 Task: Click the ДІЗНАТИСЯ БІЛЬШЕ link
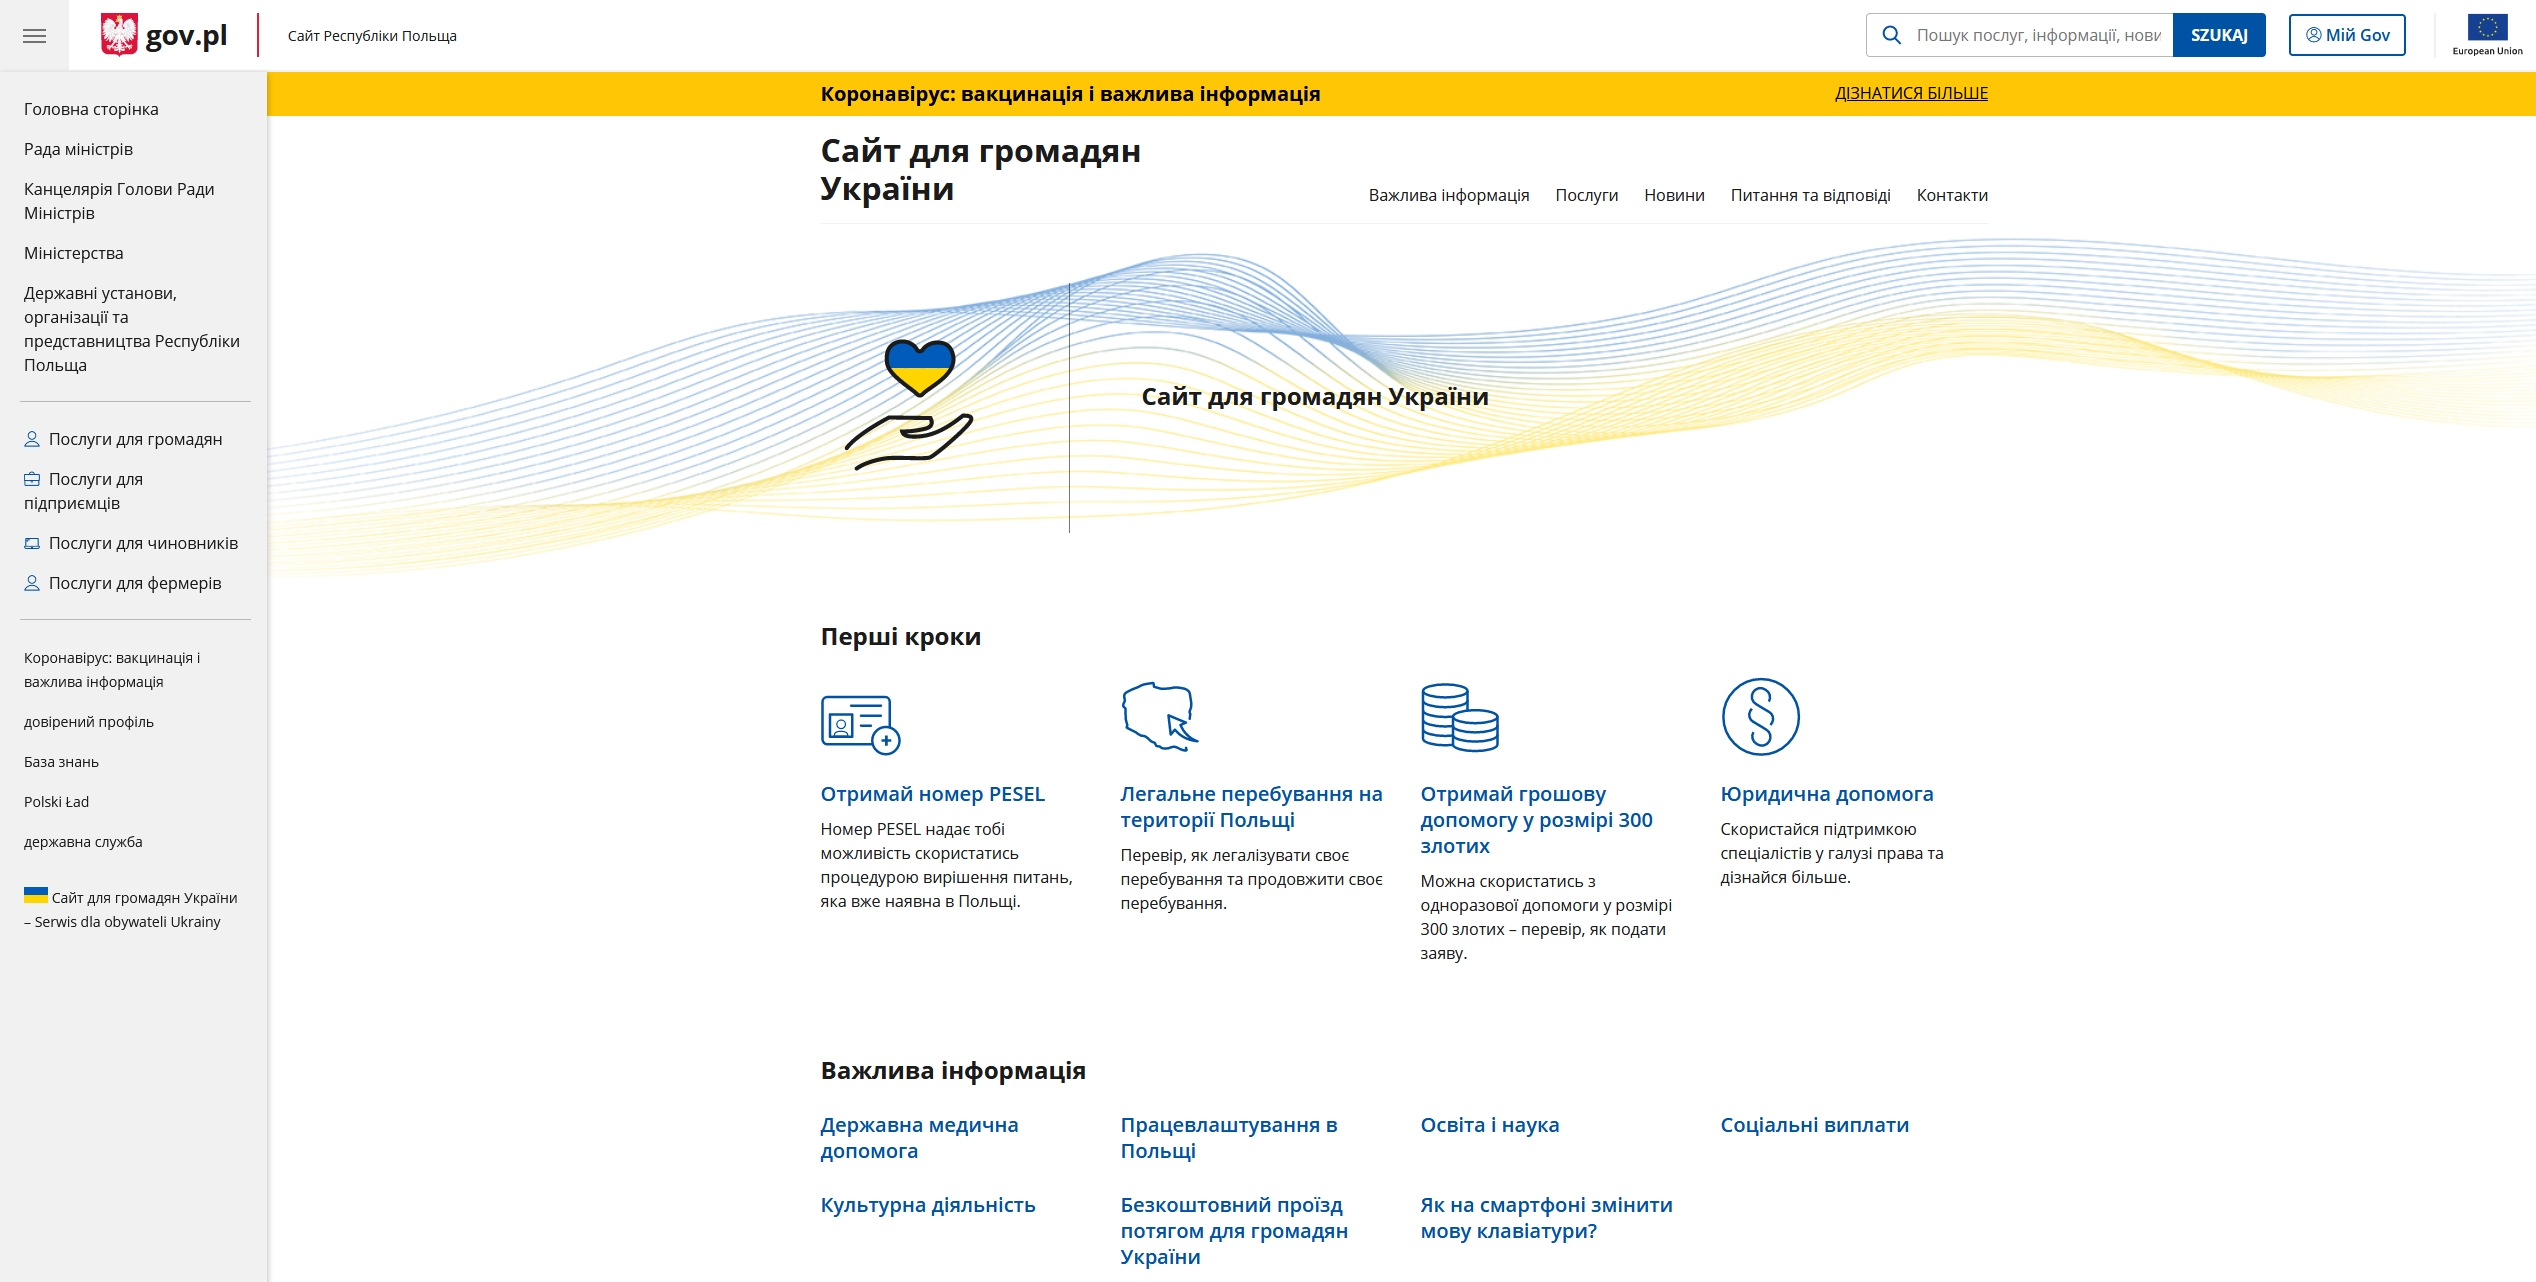(x=1911, y=93)
